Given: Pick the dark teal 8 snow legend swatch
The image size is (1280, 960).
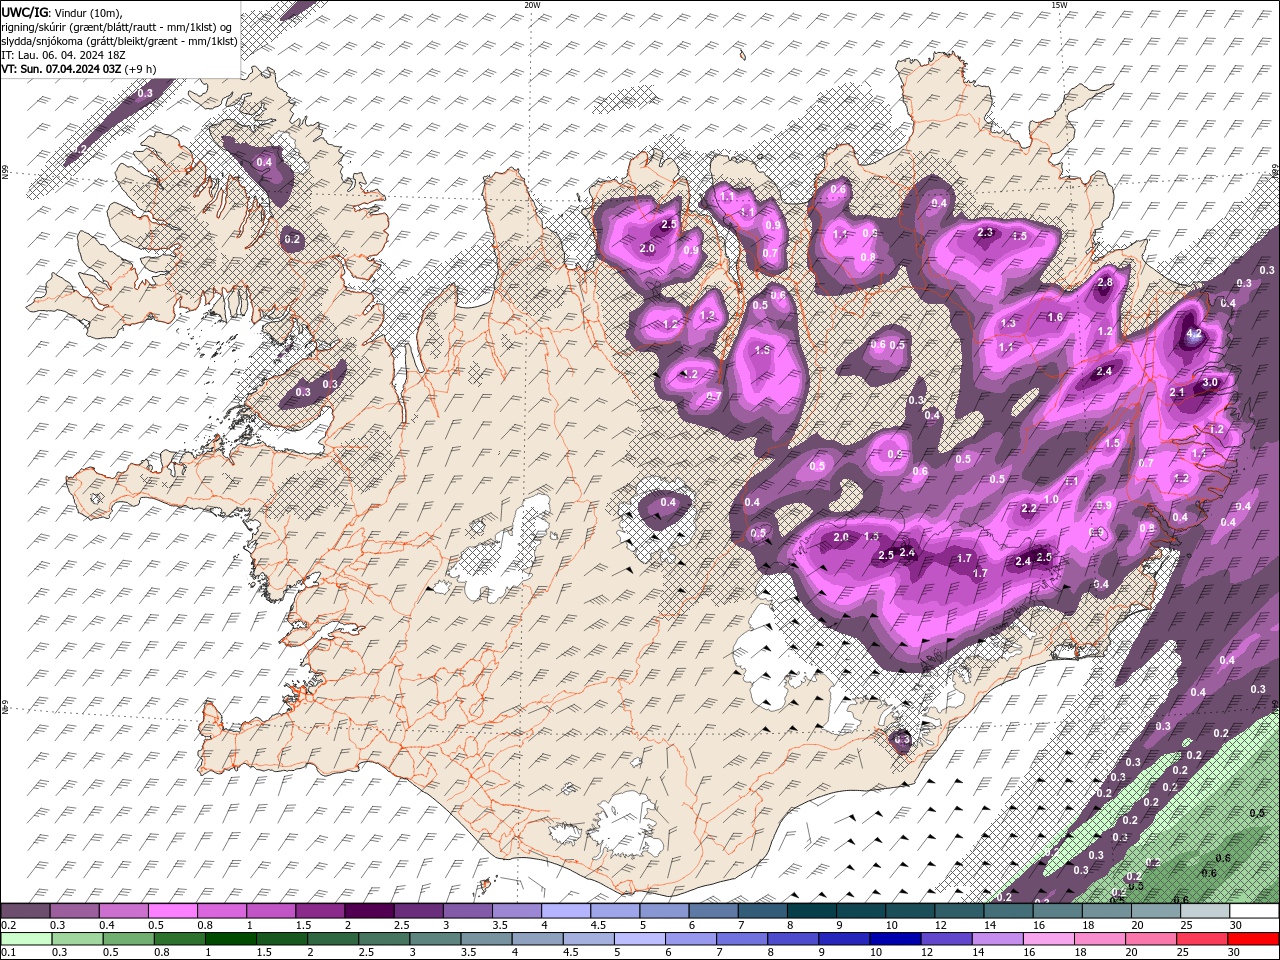Looking at the screenshot, I should (x=811, y=911).
